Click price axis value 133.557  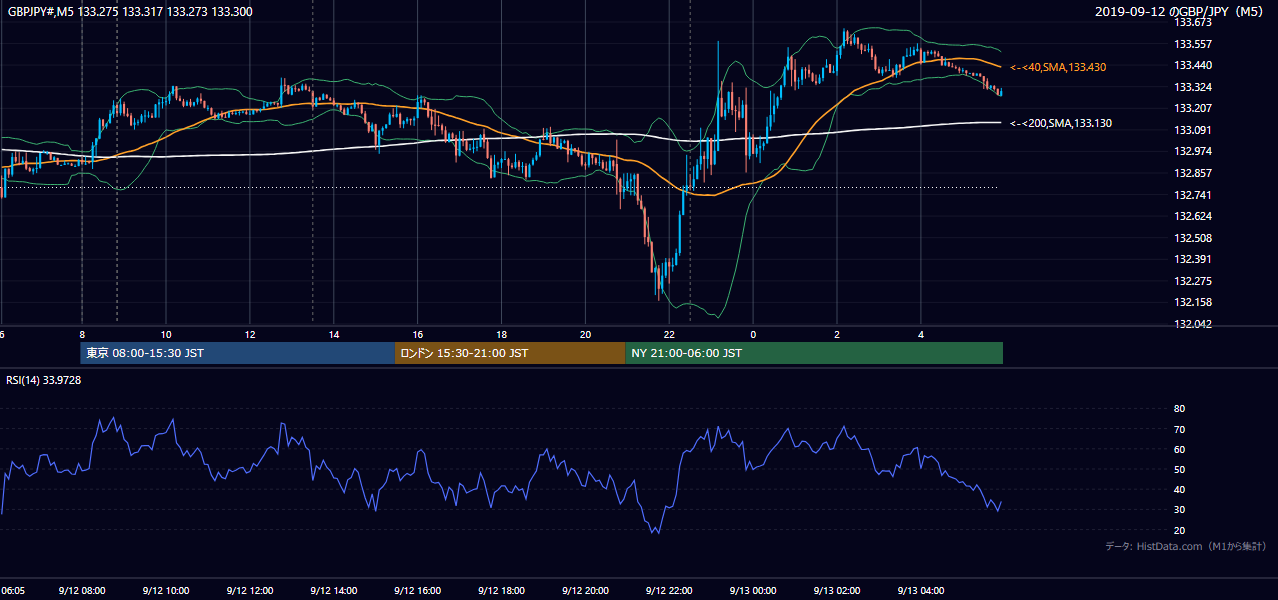[x=1192, y=44]
